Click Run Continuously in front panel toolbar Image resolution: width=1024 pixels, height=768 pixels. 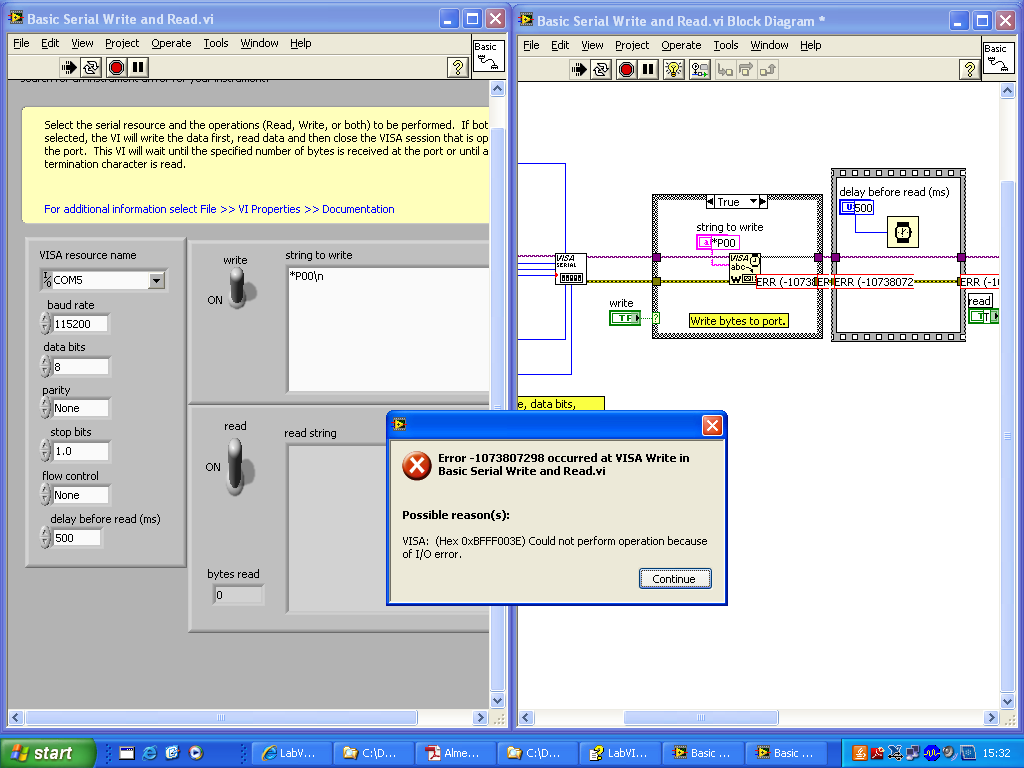coord(91,67)
